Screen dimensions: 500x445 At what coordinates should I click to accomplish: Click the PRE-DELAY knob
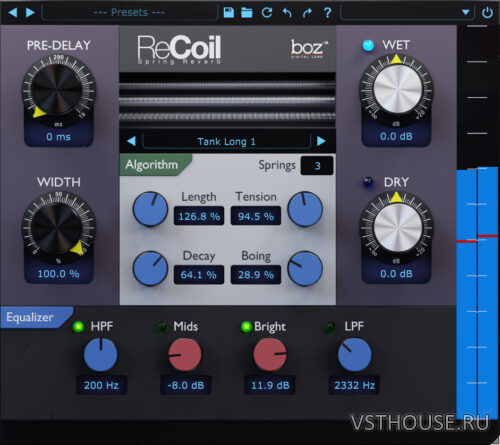coord(58,90)
